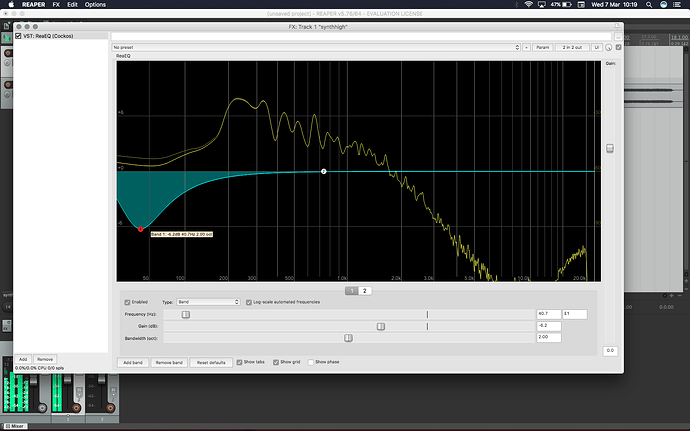
Task: Open the REAPER application menu
Action: (33, 4)
